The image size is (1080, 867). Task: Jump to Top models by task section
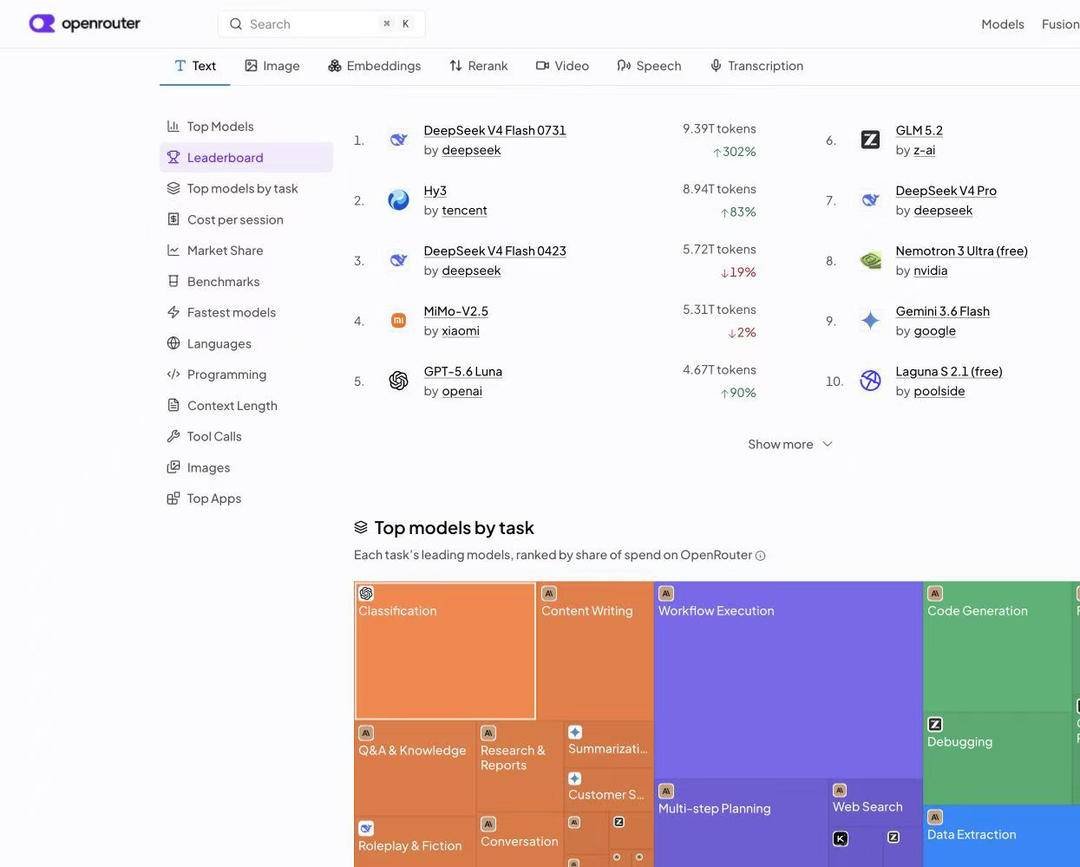coord(246,189)
